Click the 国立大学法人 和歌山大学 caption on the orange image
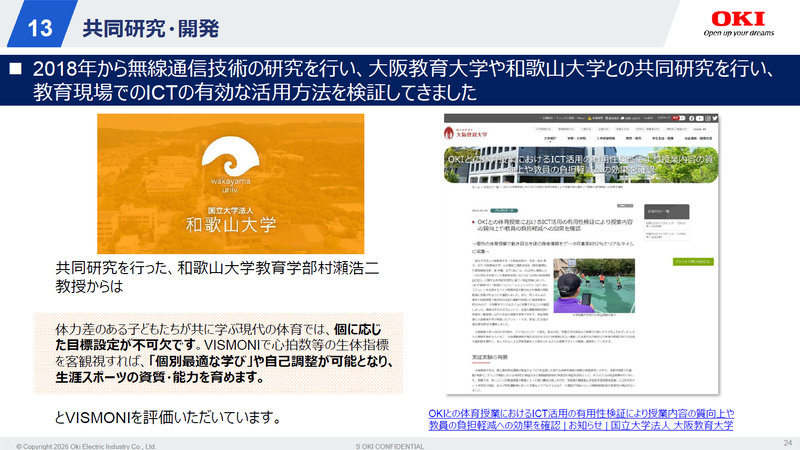 click(231, 220)
